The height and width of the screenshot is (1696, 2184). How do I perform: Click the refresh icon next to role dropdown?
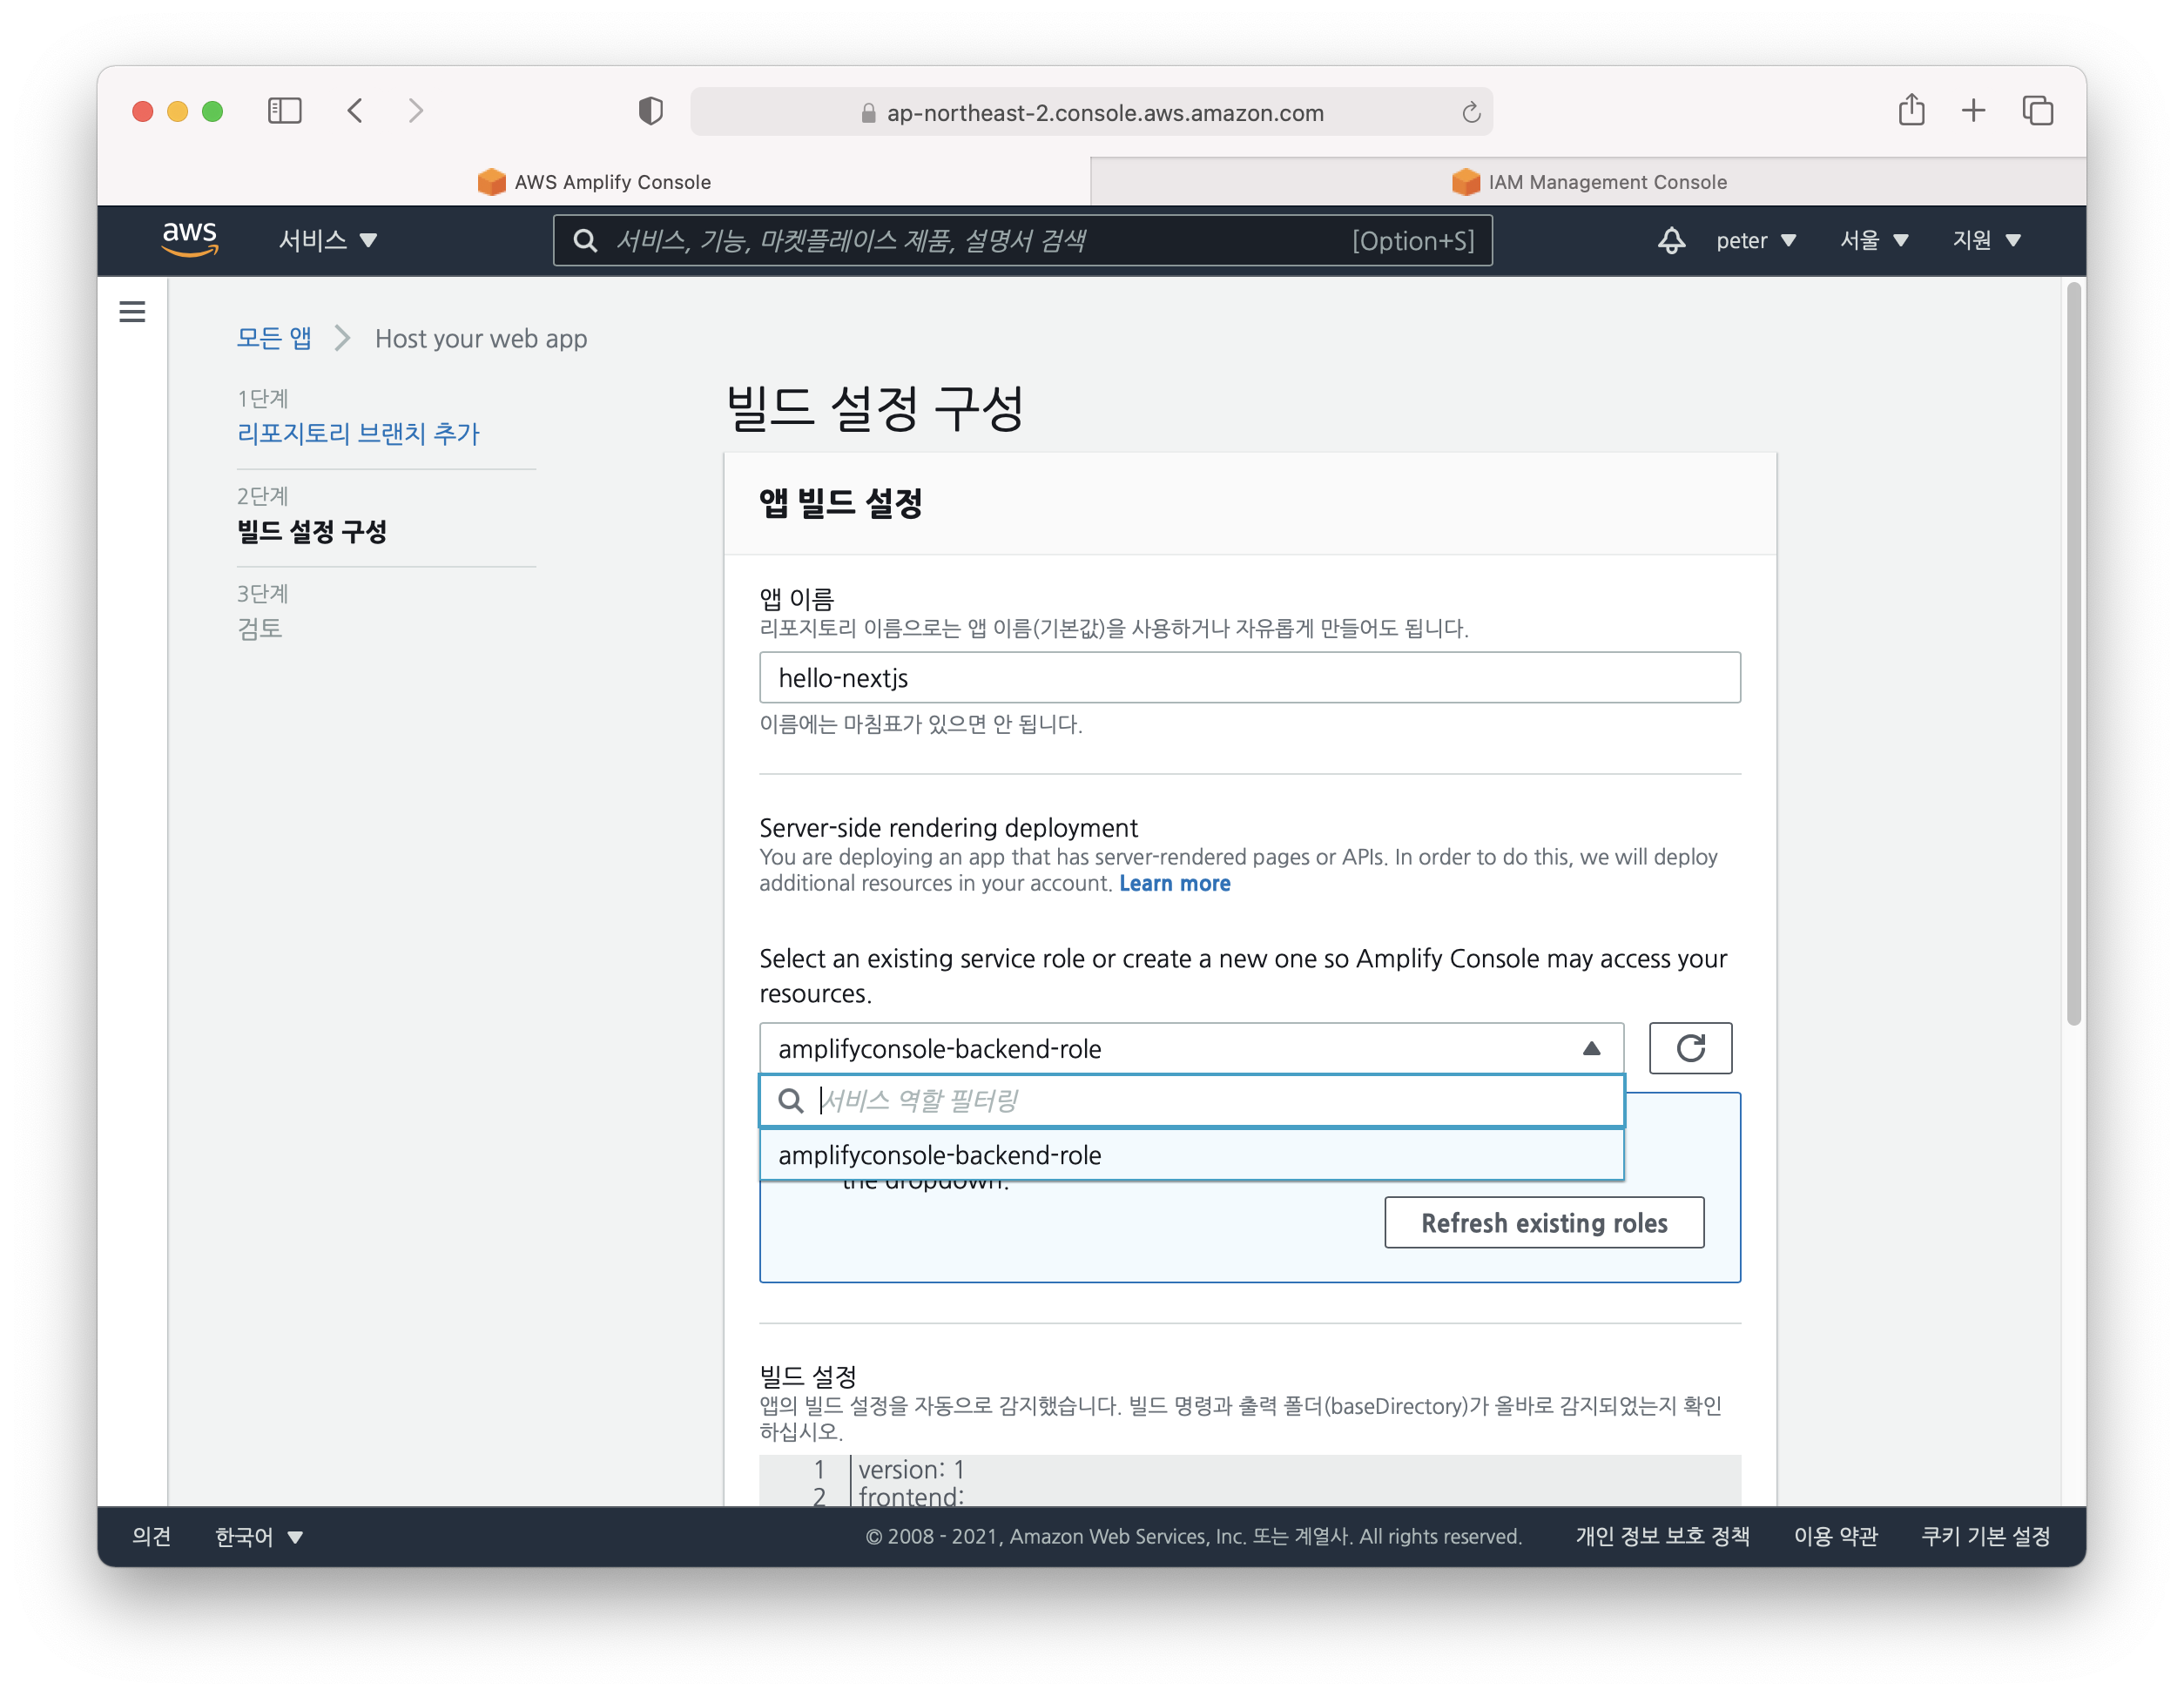[x=1689, y=1048]
